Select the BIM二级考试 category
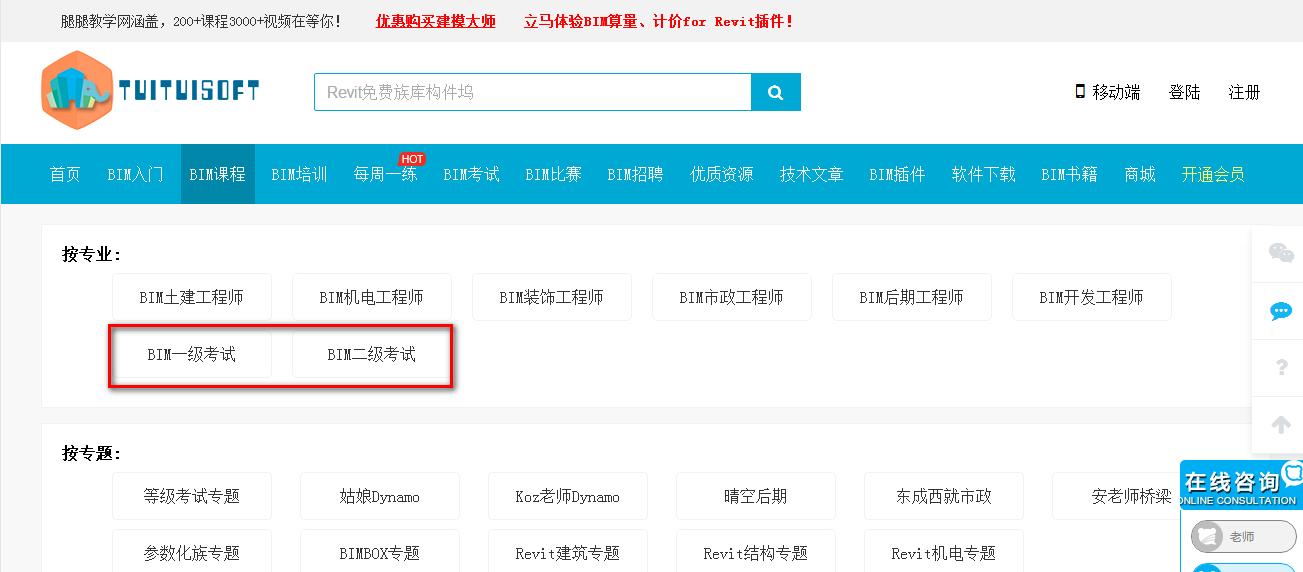The image size is (1303, 572). tap(372, 354)
